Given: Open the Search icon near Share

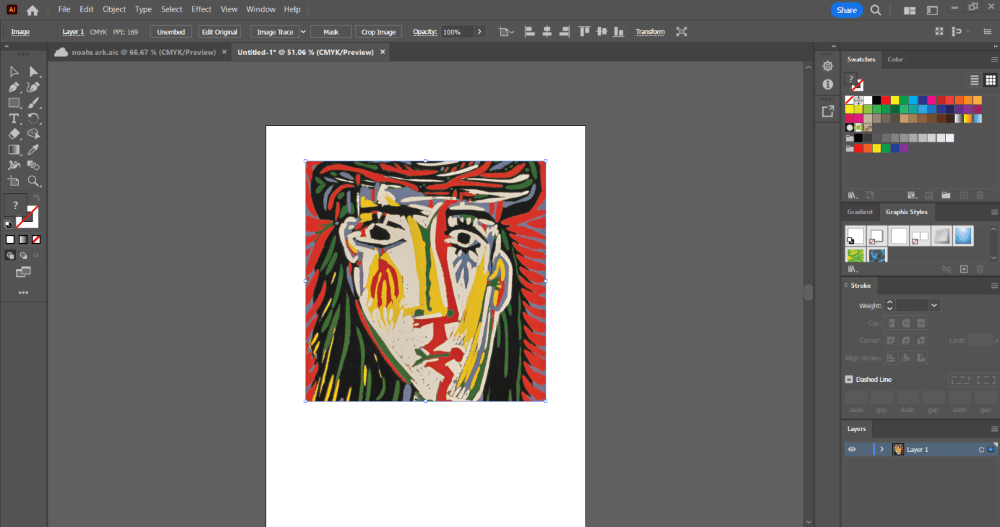Looking at the screenshot, I should tap(876, 10).
